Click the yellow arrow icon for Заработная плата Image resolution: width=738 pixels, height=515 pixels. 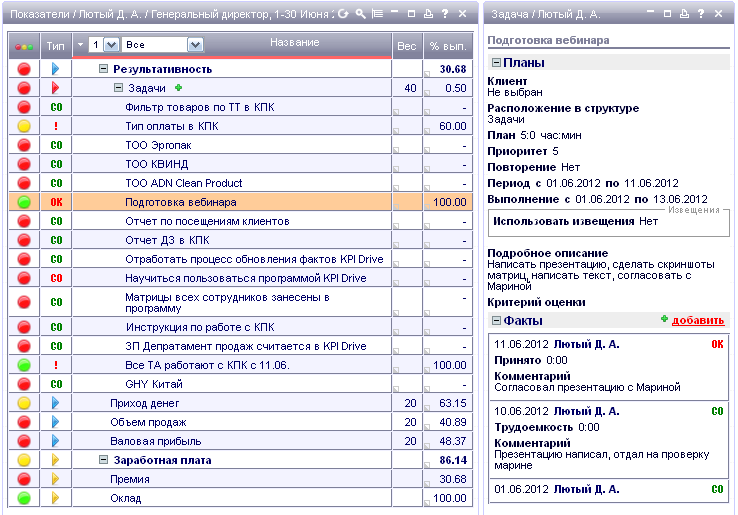click(x=56, y=460)
